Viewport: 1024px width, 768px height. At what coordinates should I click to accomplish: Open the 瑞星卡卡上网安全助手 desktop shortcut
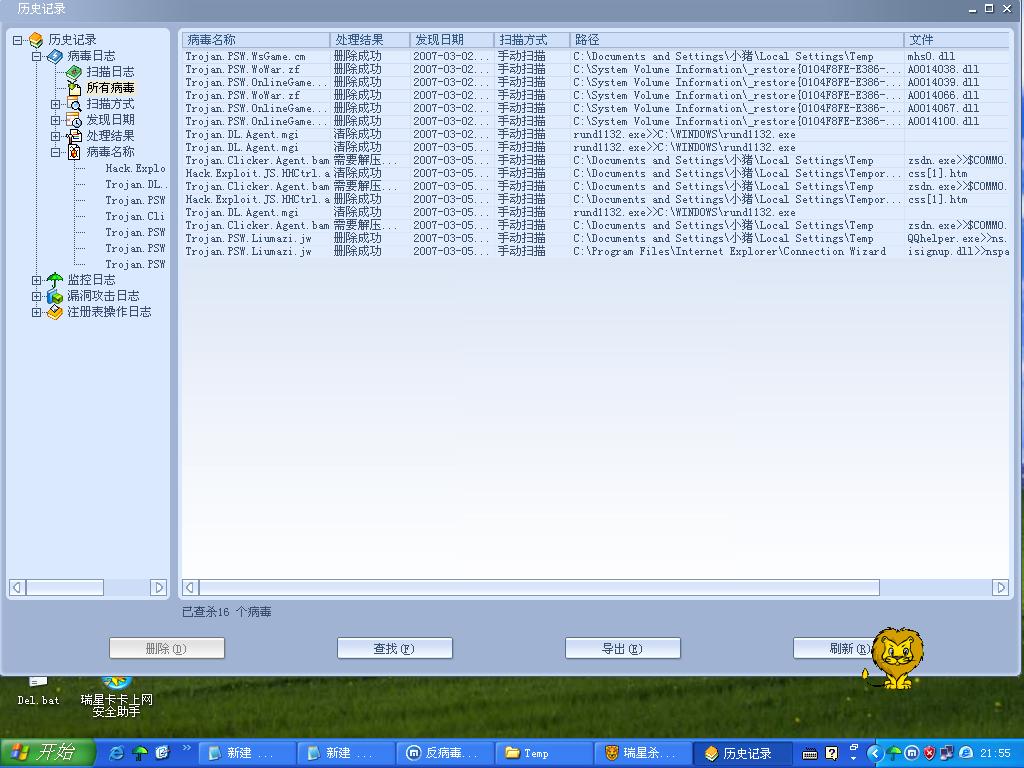pyautogui.click(x=116, y=698)
